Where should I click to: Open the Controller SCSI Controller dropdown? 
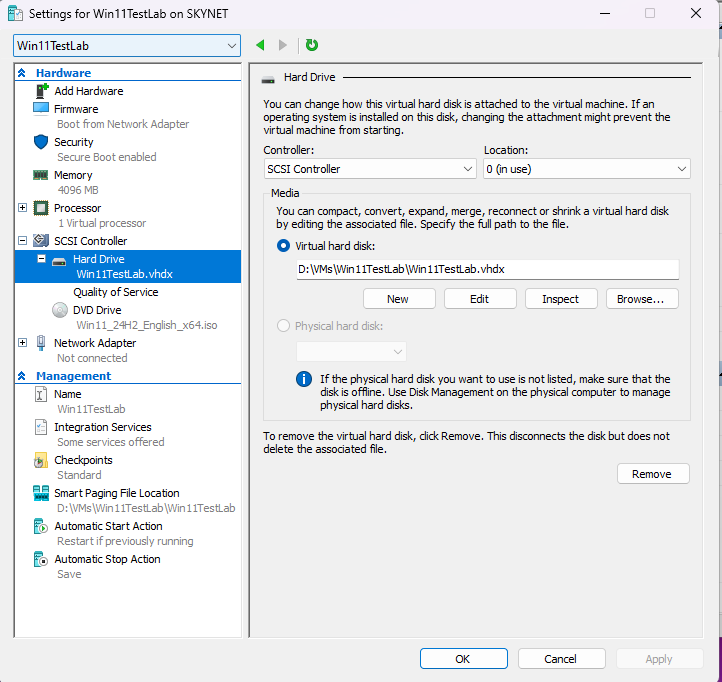click(370, 169)
